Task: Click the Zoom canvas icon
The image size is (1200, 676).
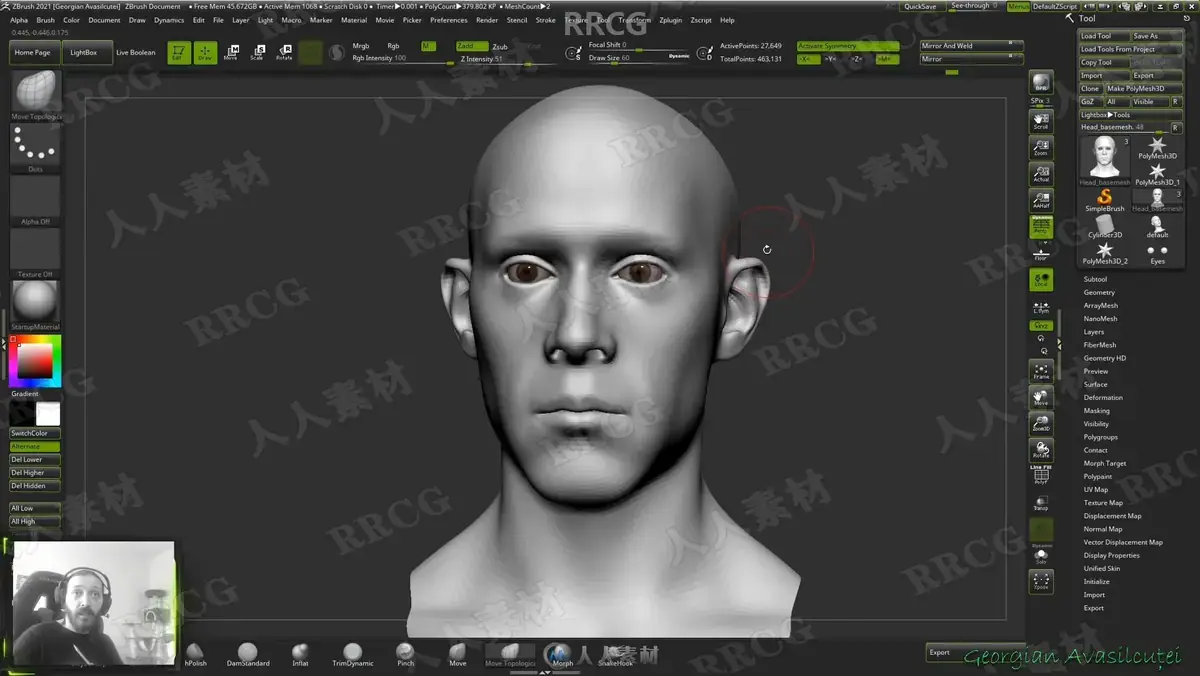Action: [x=1041, y=147]
